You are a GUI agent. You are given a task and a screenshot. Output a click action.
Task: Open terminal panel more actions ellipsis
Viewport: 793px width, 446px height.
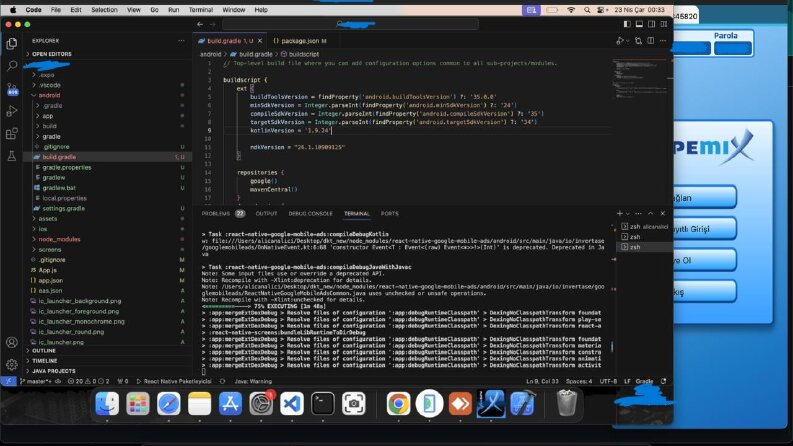(638, 213)
